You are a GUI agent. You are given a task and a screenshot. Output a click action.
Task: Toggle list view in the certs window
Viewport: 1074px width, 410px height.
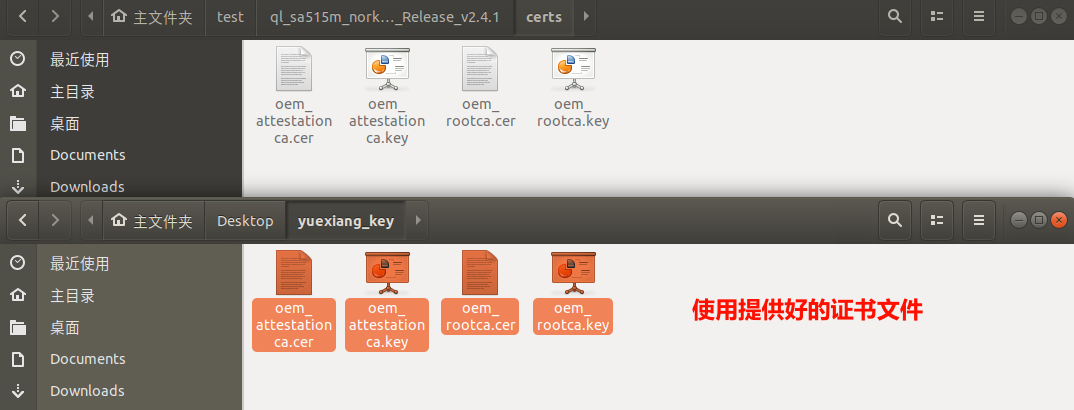[x=937, y=17]
